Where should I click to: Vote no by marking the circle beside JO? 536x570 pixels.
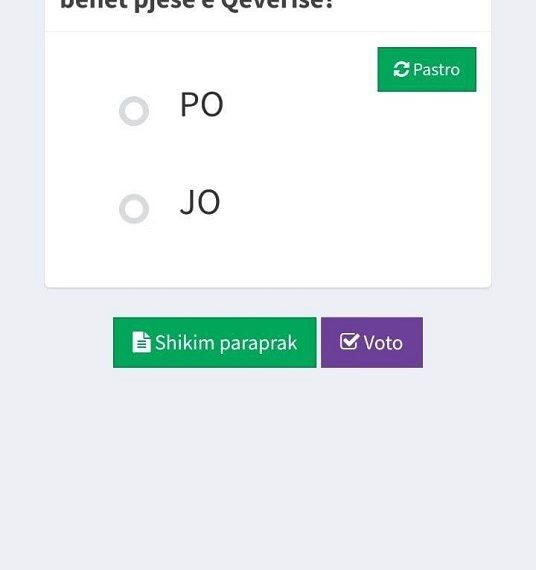tap(134, 209)
